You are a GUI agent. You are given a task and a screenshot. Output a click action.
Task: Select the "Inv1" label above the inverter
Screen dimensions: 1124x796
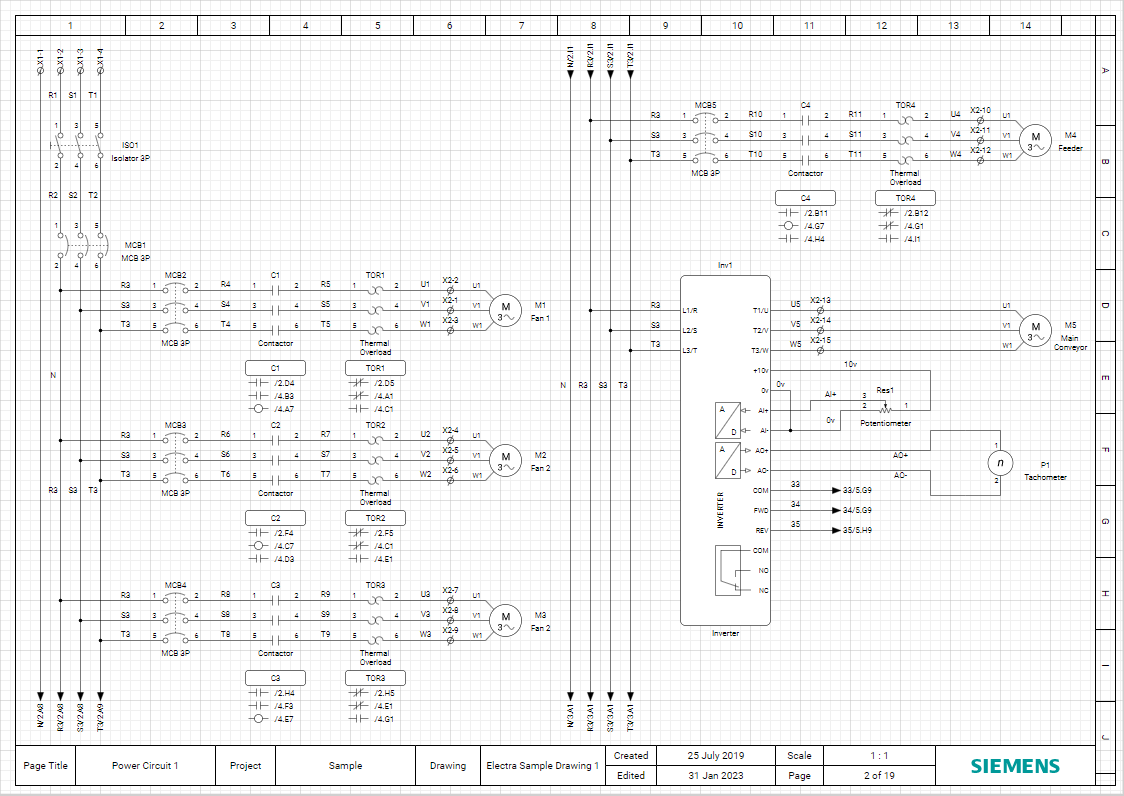[725, 265]
